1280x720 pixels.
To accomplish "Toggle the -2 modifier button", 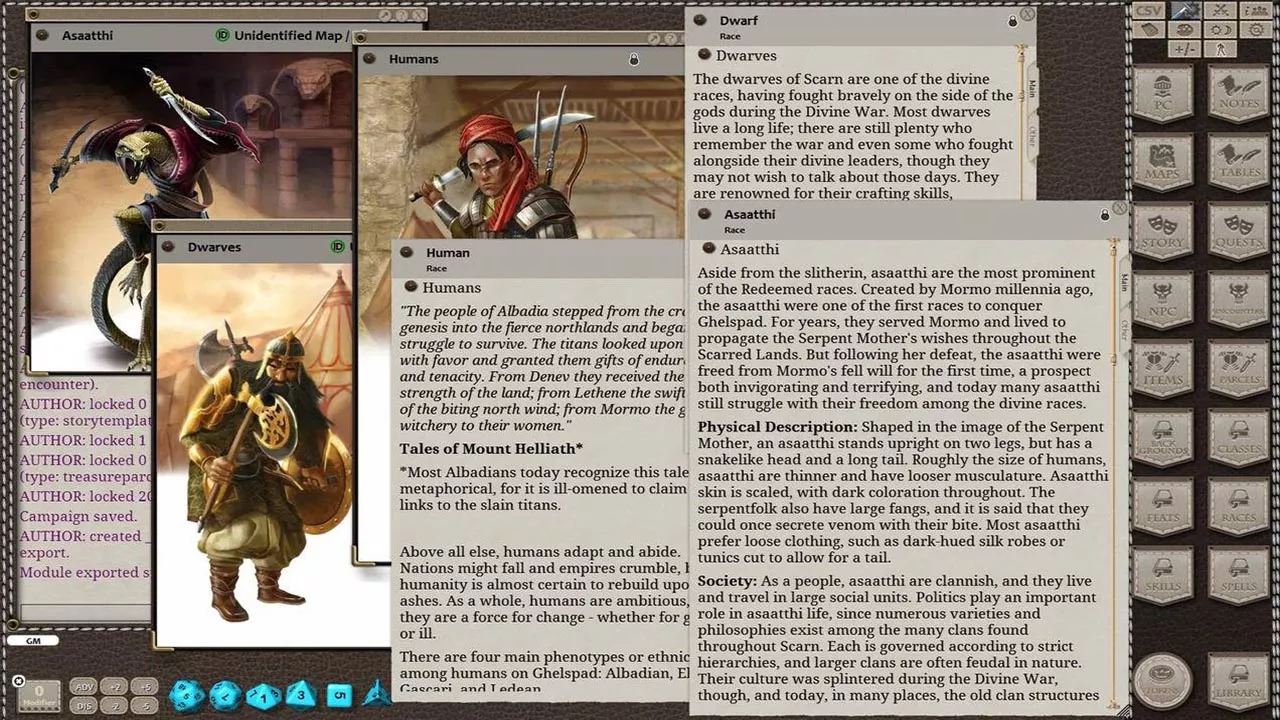I will [116, 706].
